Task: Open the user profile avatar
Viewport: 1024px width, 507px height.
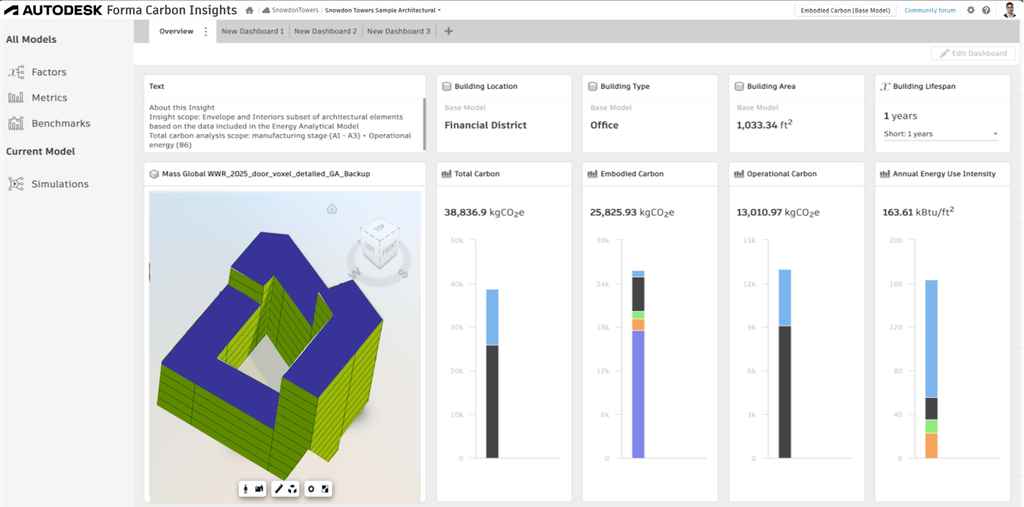Action: [1009, 10]
